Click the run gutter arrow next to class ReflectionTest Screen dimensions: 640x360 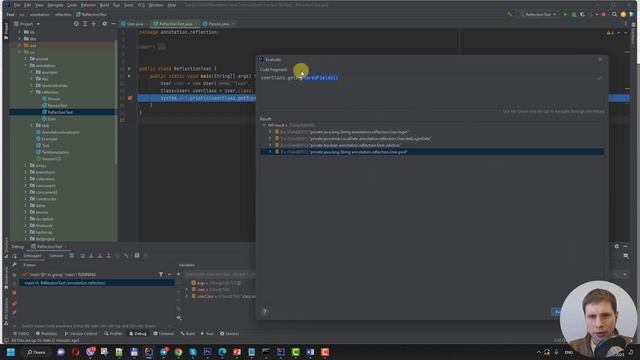click(130, 69)
